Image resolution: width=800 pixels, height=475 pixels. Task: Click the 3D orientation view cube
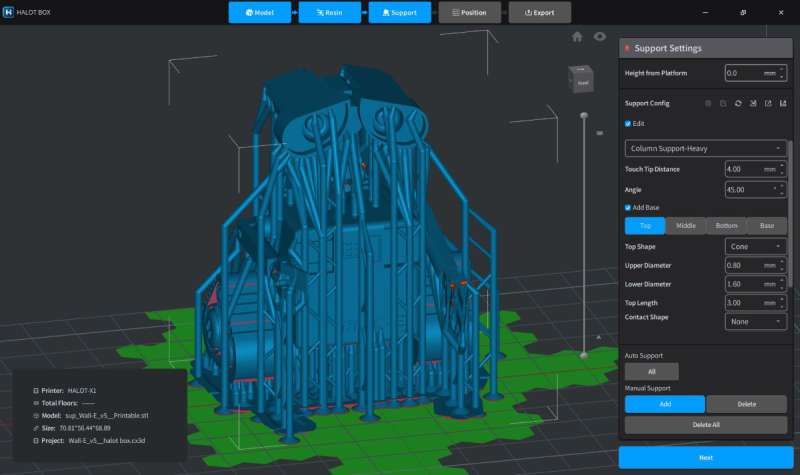581,79
